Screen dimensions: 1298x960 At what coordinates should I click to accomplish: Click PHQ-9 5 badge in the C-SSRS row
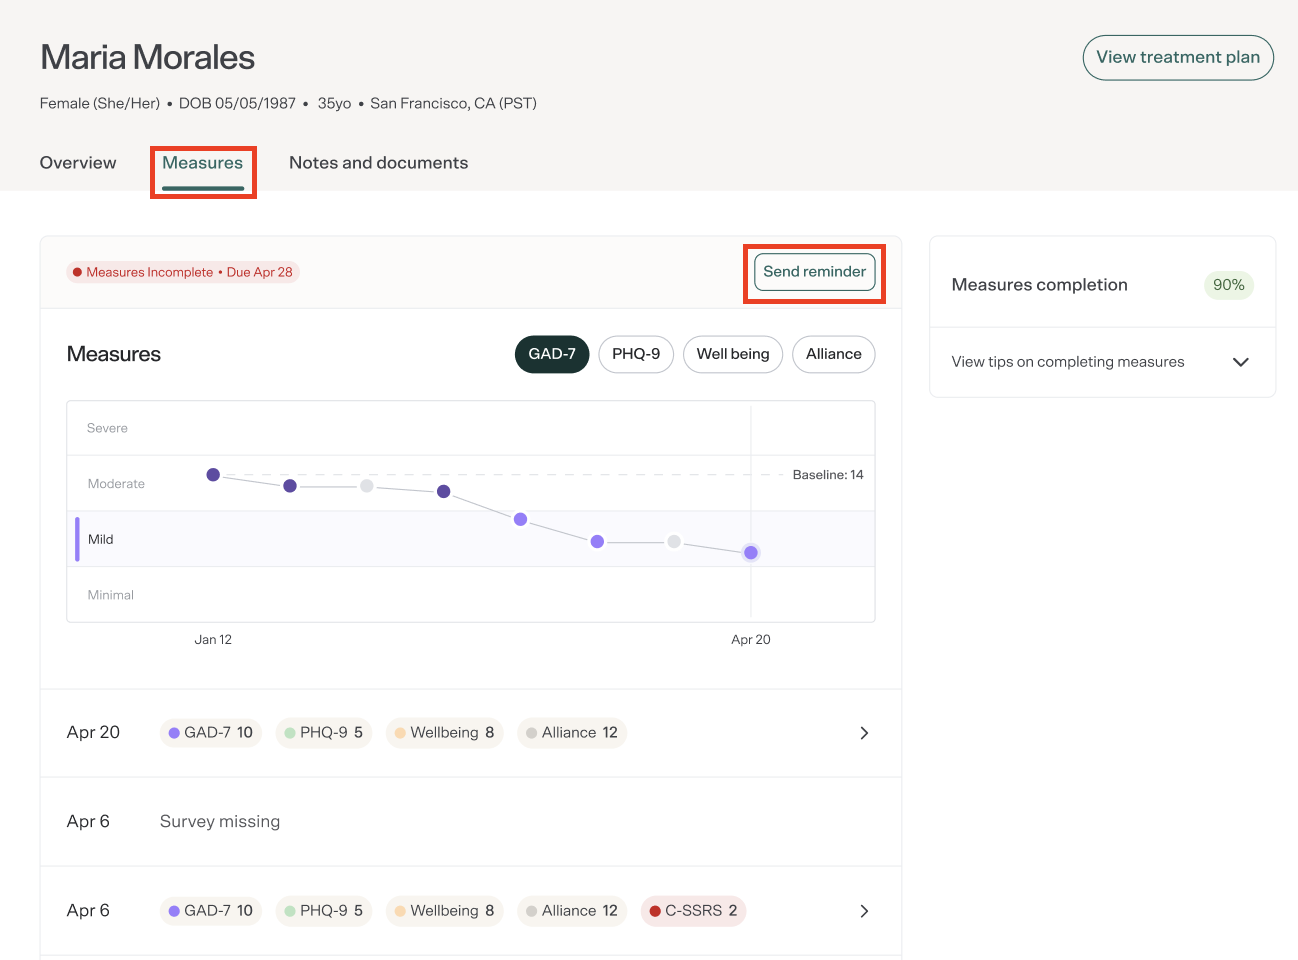coord(324,911)
